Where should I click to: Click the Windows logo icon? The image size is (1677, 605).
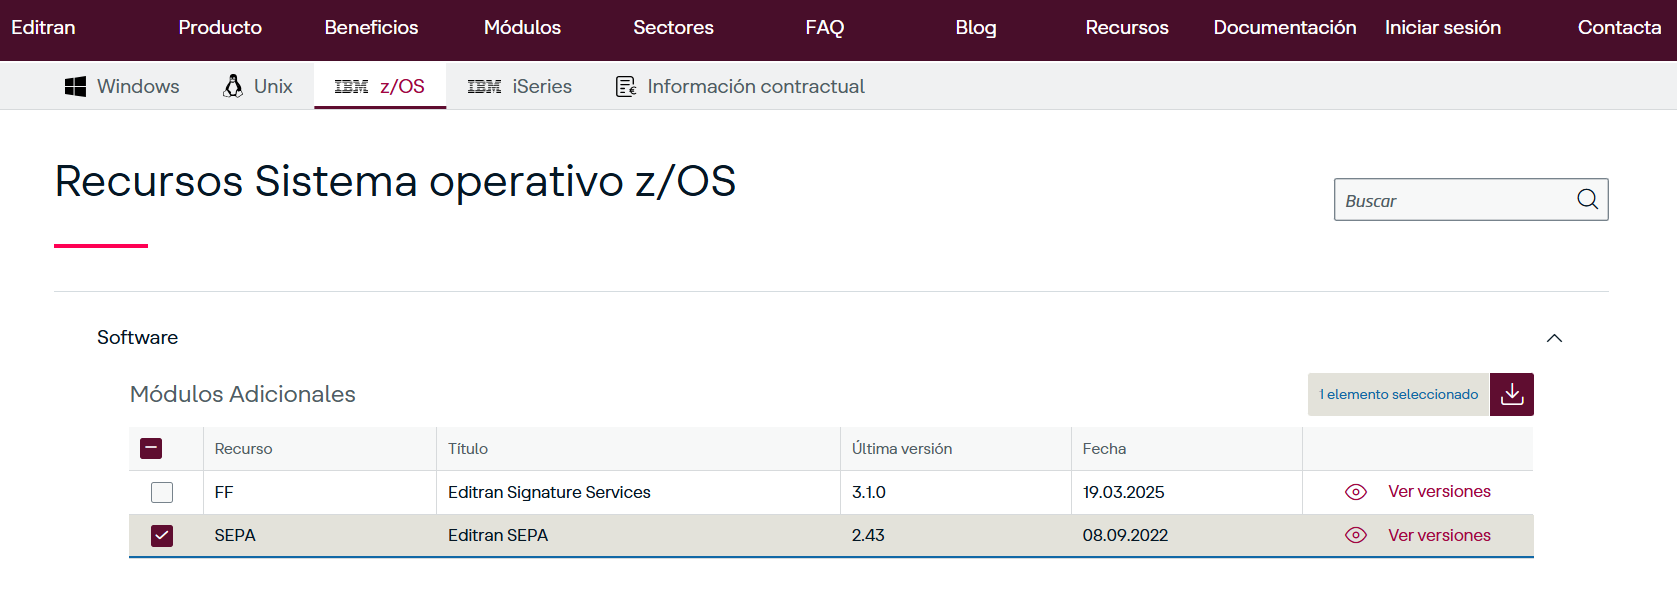[75, 87]
